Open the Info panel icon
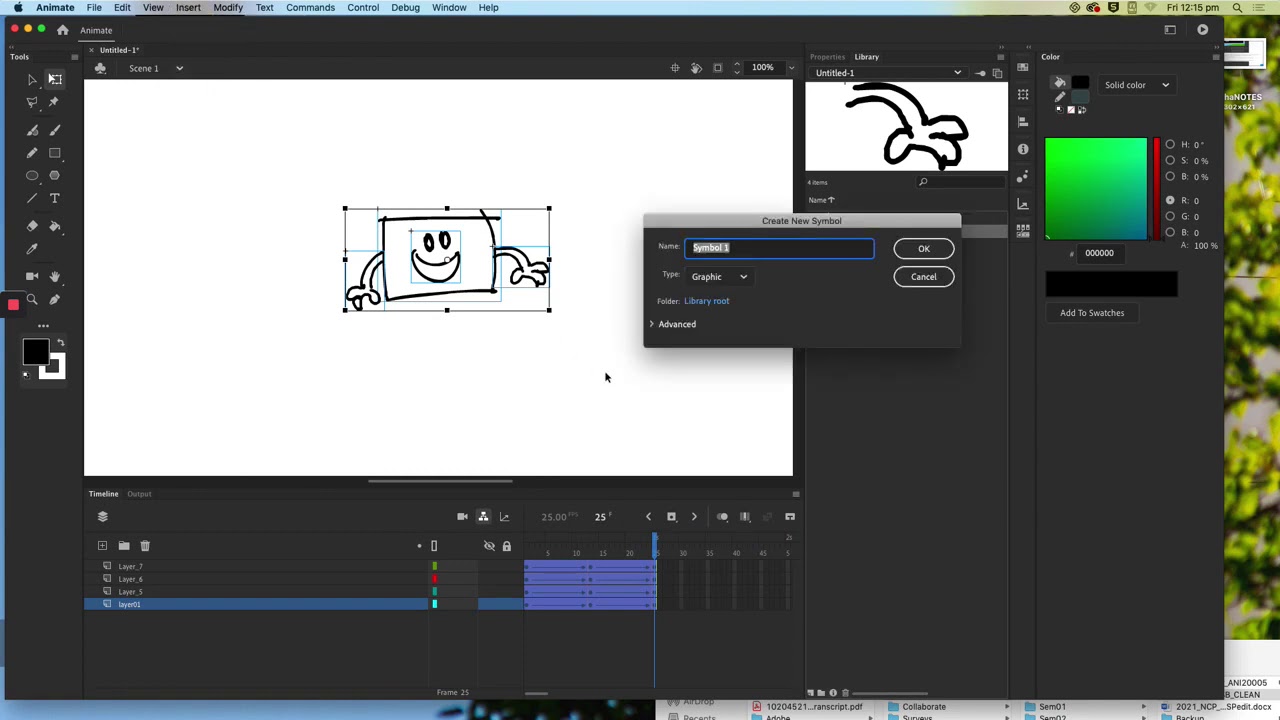The image size is (1280, 720). coord(1023,149)
